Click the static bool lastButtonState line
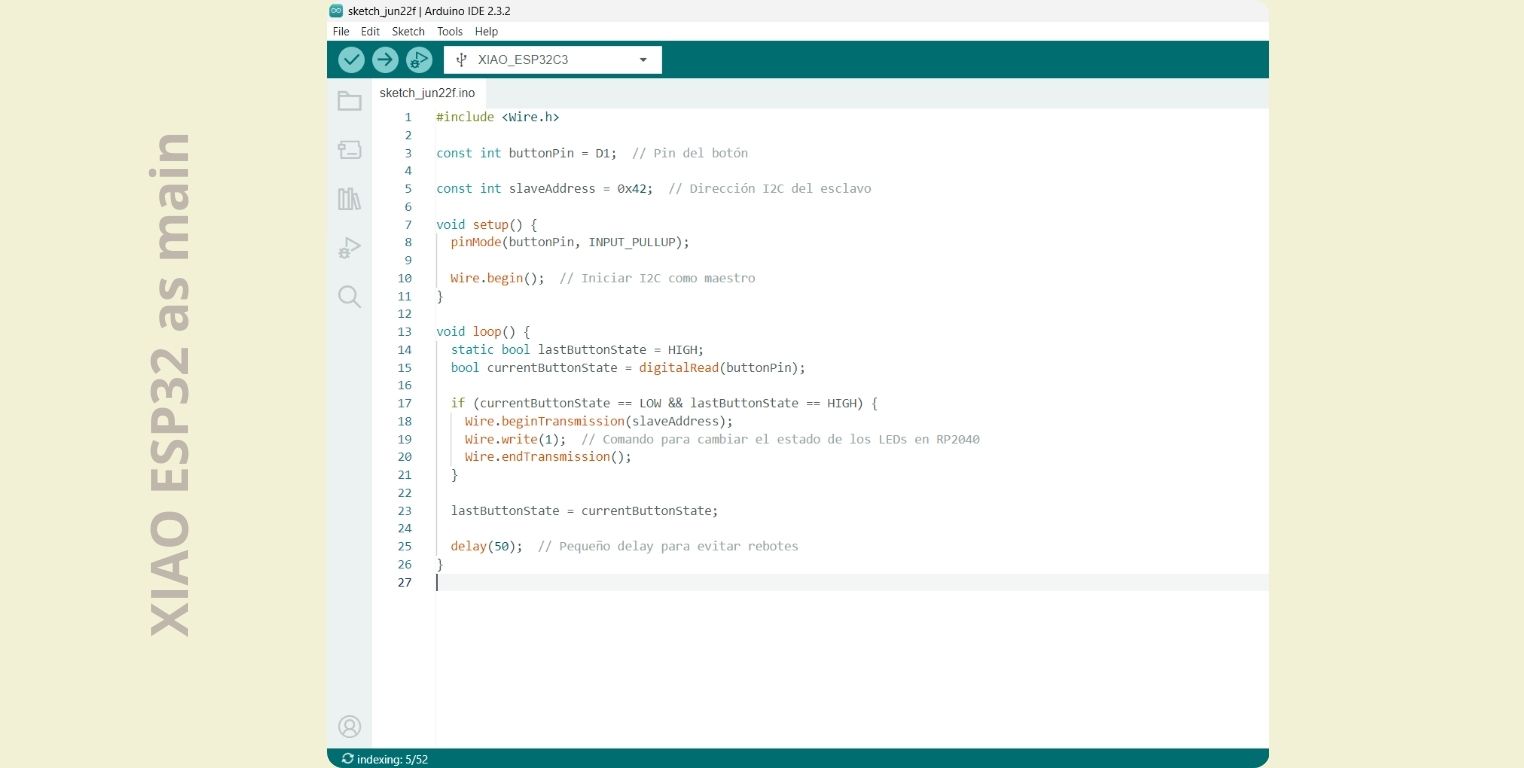 tap(577, 349)
